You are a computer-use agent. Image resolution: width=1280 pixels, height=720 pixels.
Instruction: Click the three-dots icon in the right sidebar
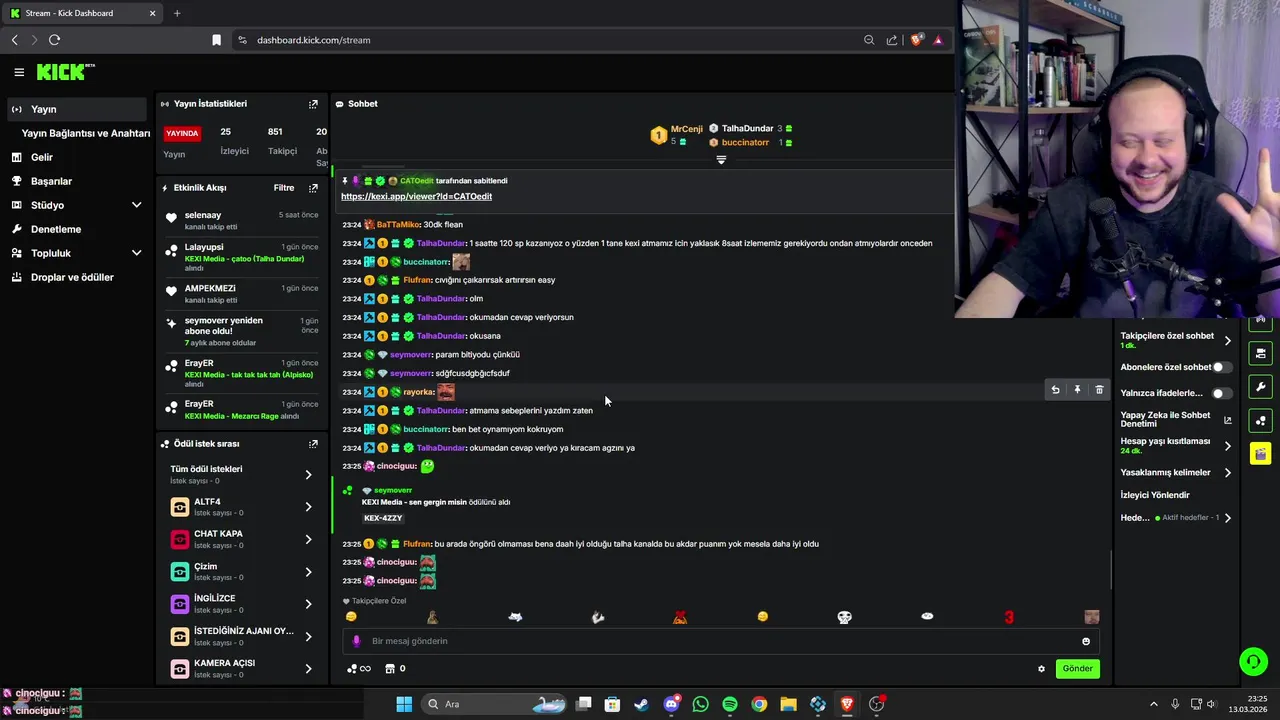1261,421
